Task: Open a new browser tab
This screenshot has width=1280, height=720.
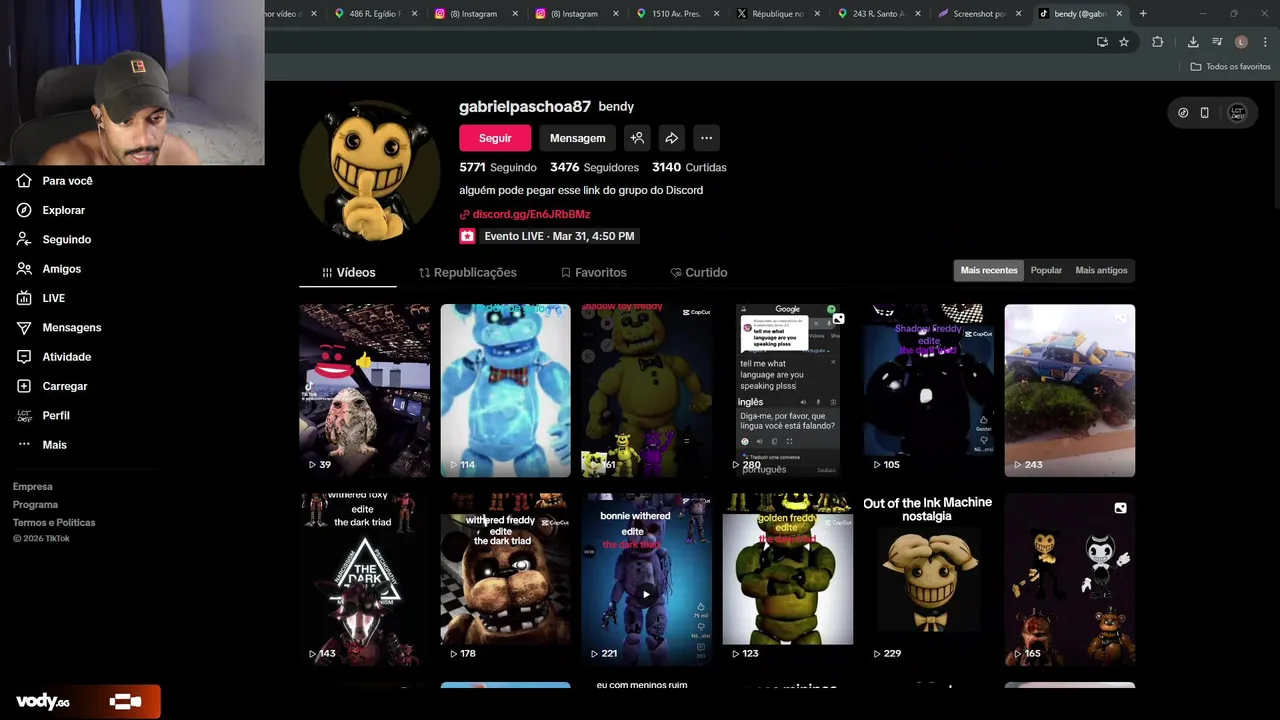Action: click(1143, 14)
